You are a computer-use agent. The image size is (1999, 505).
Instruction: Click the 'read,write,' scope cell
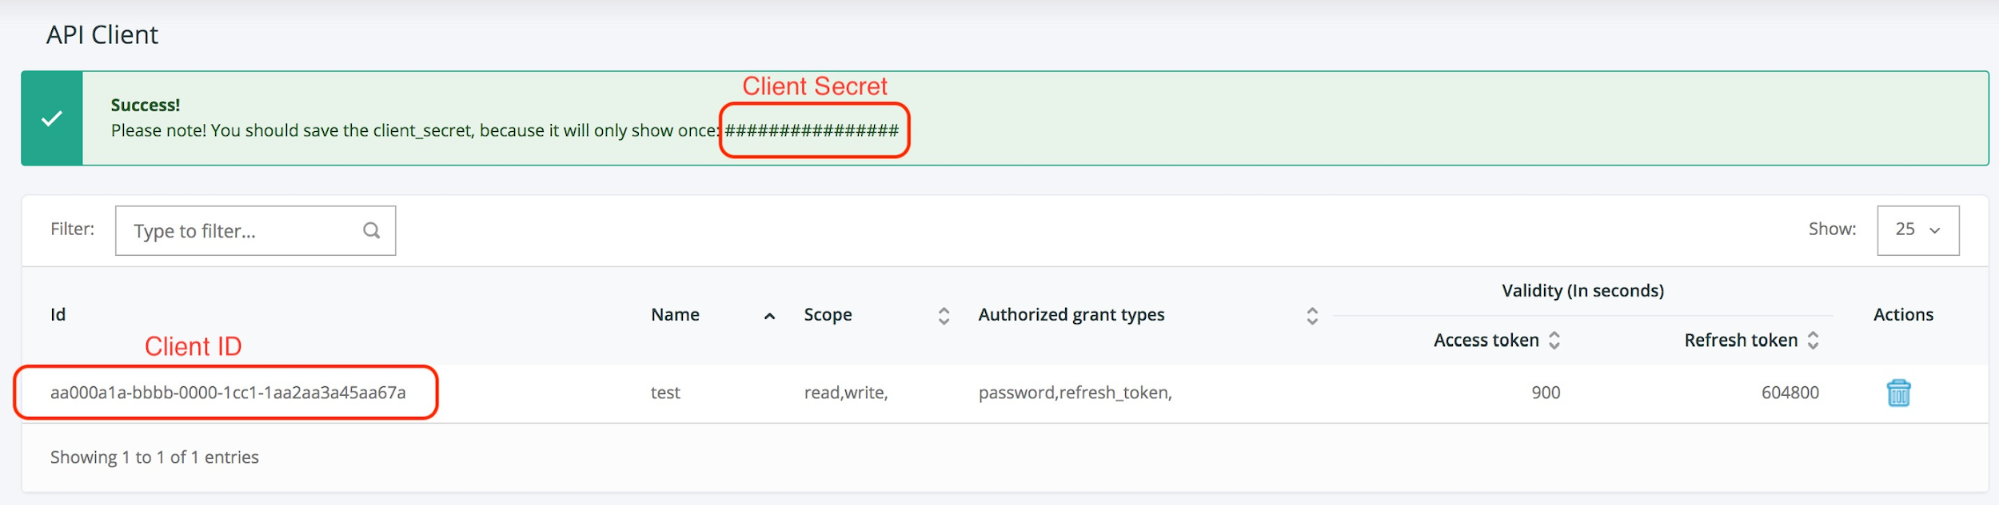(x=845, y=393)
